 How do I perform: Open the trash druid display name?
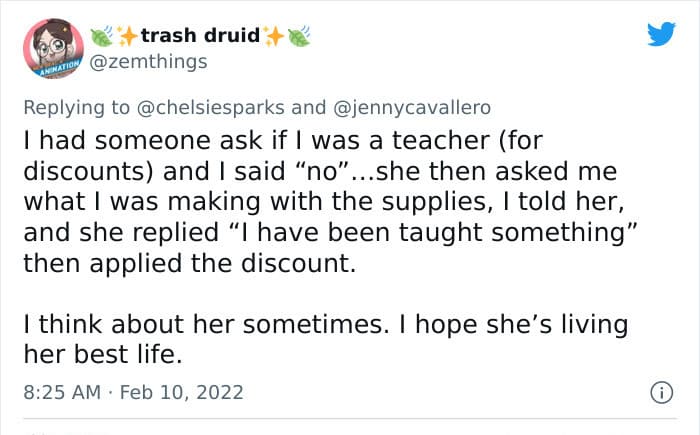pos(200,36)
